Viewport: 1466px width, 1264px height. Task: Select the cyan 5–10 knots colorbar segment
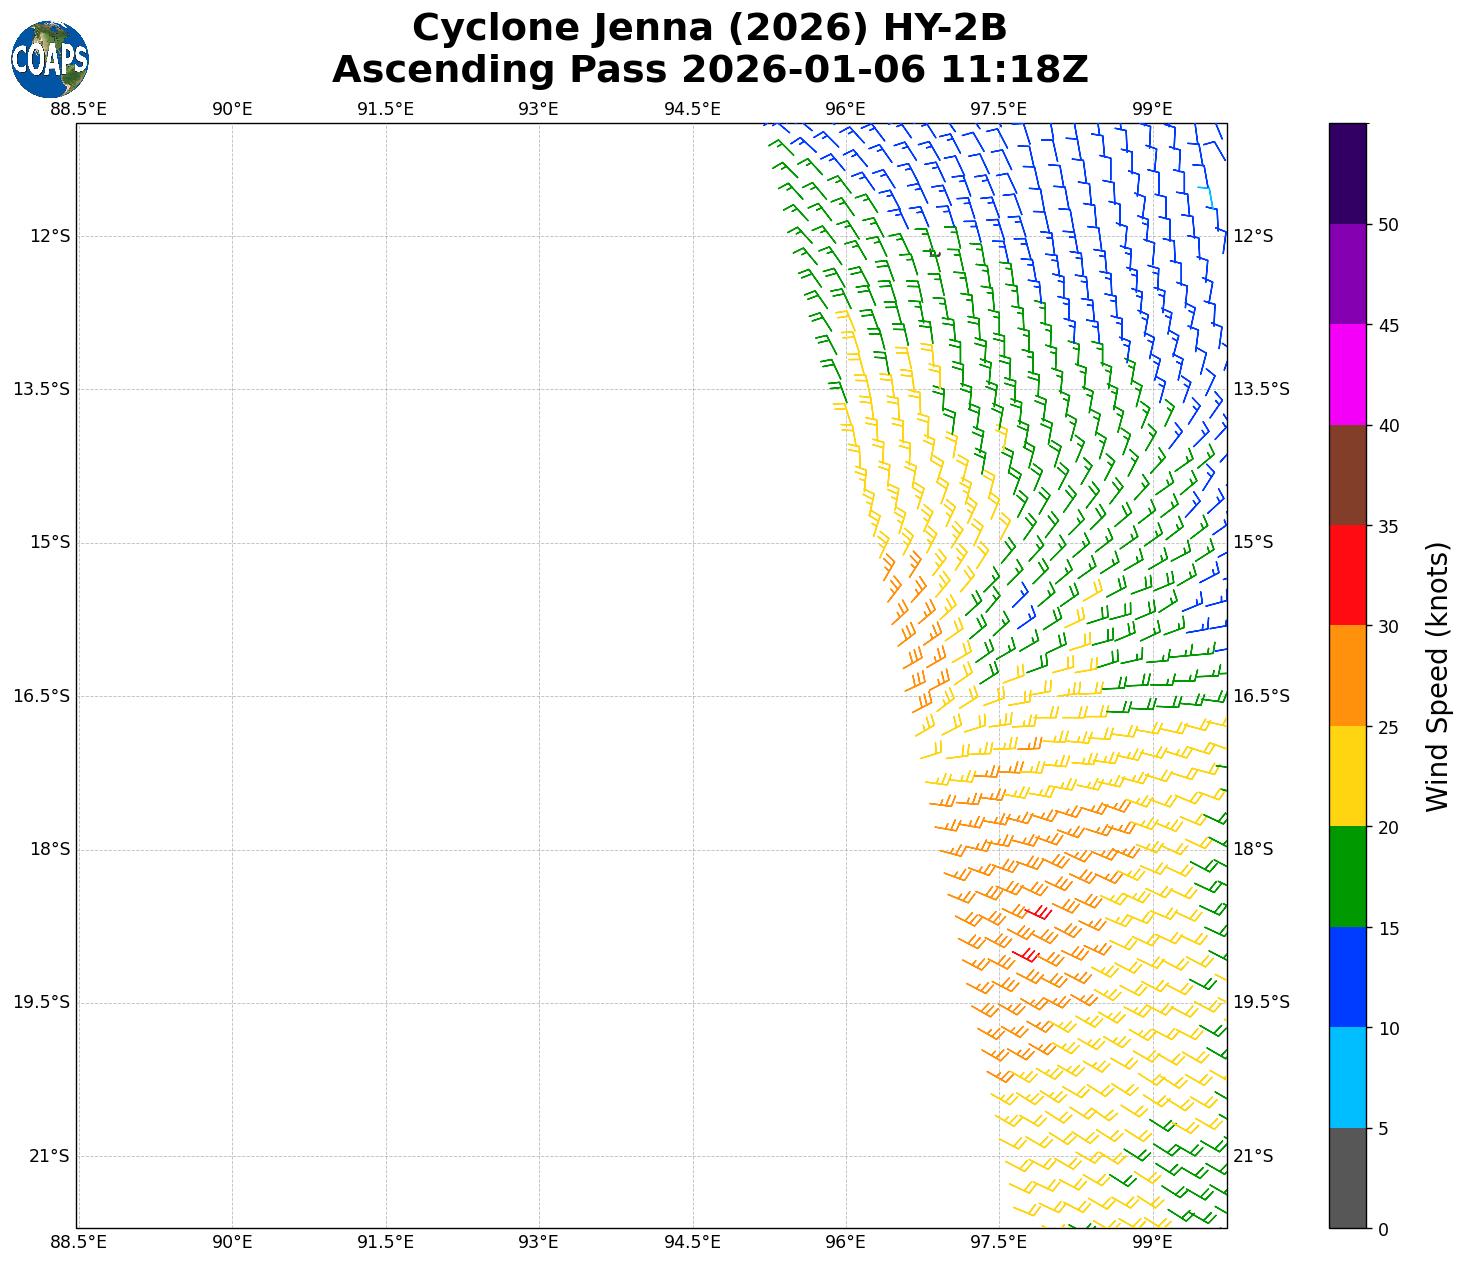pyautogui.click(x=1347, y=1078)
